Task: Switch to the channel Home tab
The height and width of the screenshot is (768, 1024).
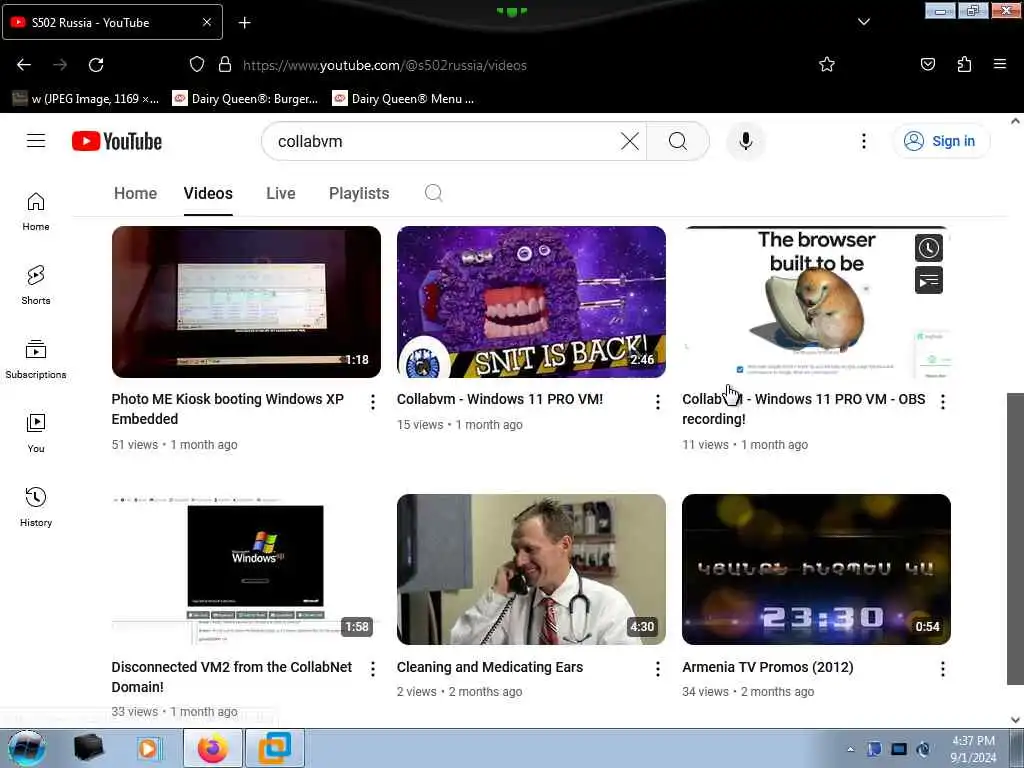Action: (135, 193)
